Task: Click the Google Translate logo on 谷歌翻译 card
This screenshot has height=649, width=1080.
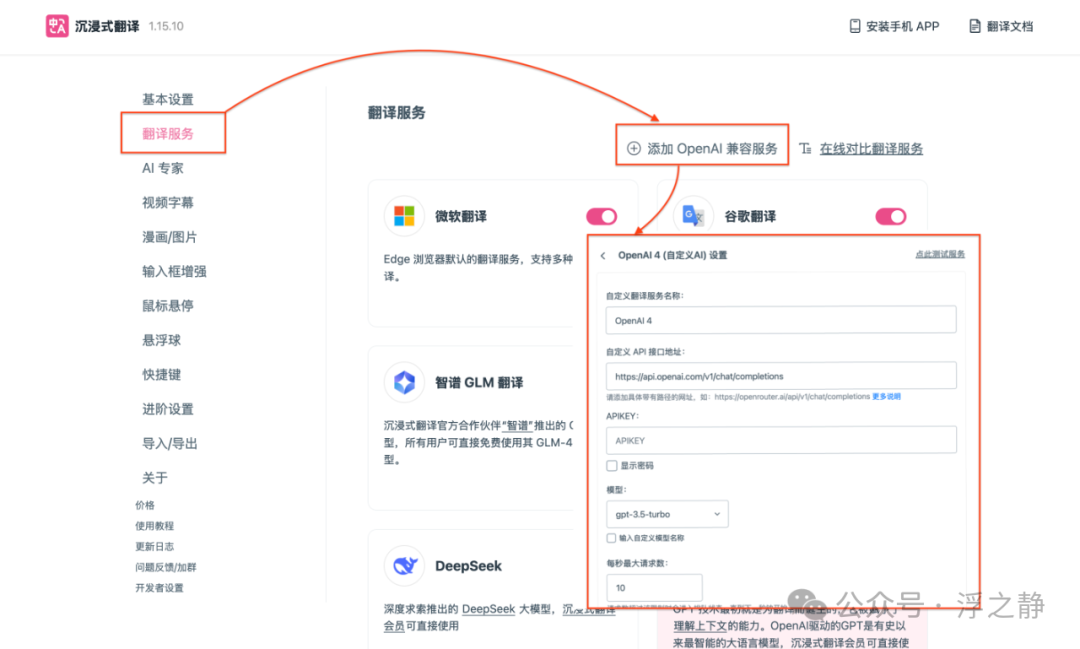Action: (x=693, y=216)
